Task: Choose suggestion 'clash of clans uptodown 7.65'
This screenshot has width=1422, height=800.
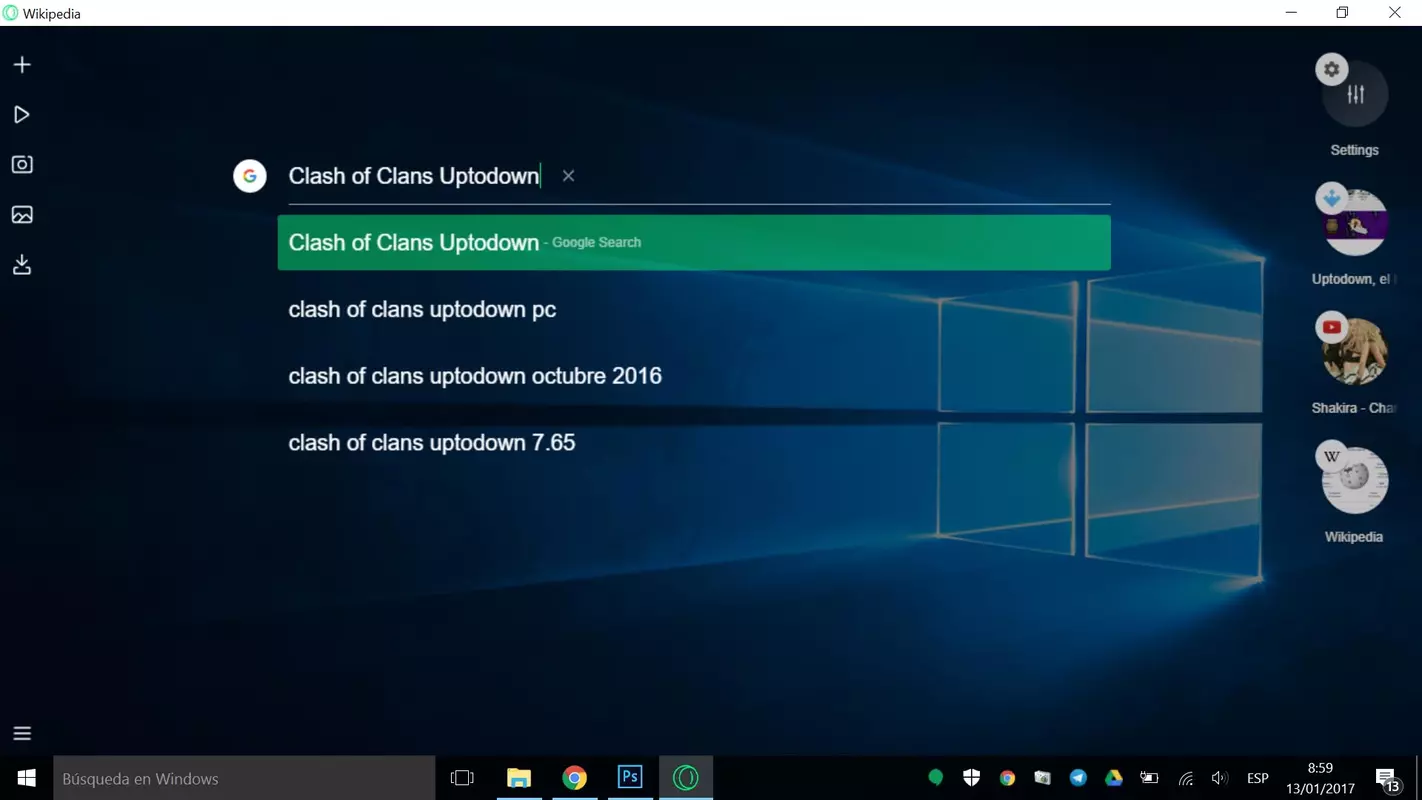Action: pos(432,443)
